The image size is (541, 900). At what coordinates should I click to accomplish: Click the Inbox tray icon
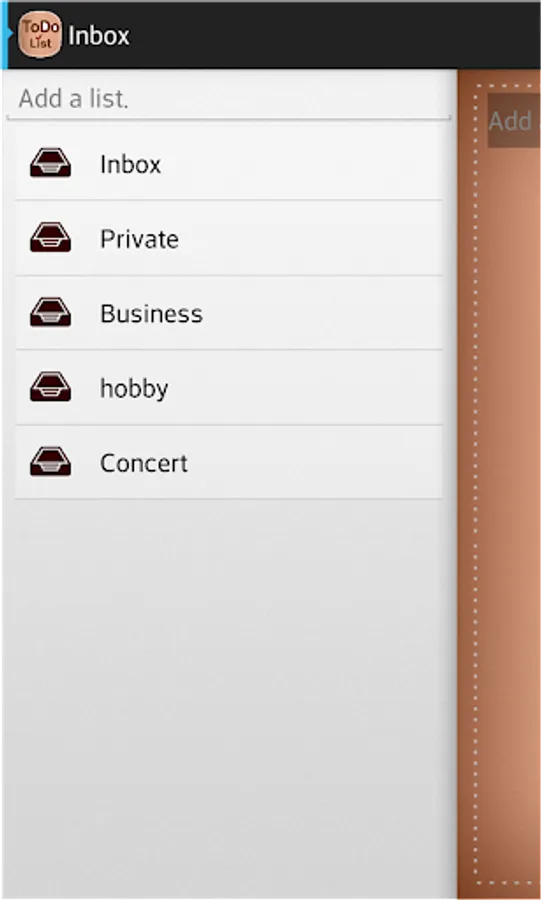[50, 163]
